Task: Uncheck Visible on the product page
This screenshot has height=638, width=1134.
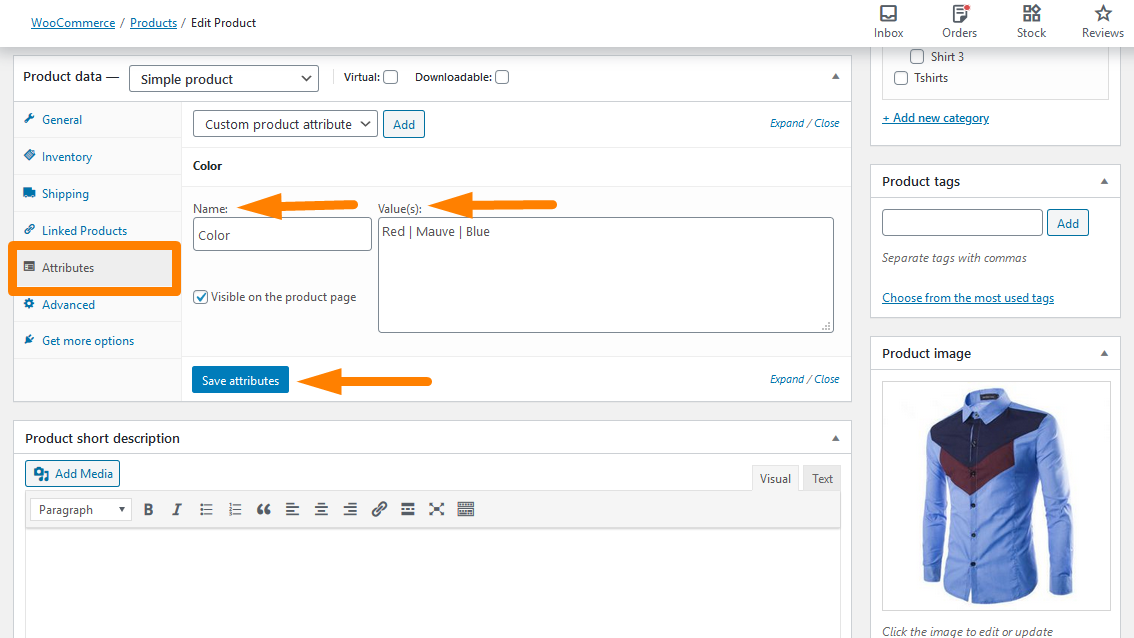Action: [x=200, y=297]
